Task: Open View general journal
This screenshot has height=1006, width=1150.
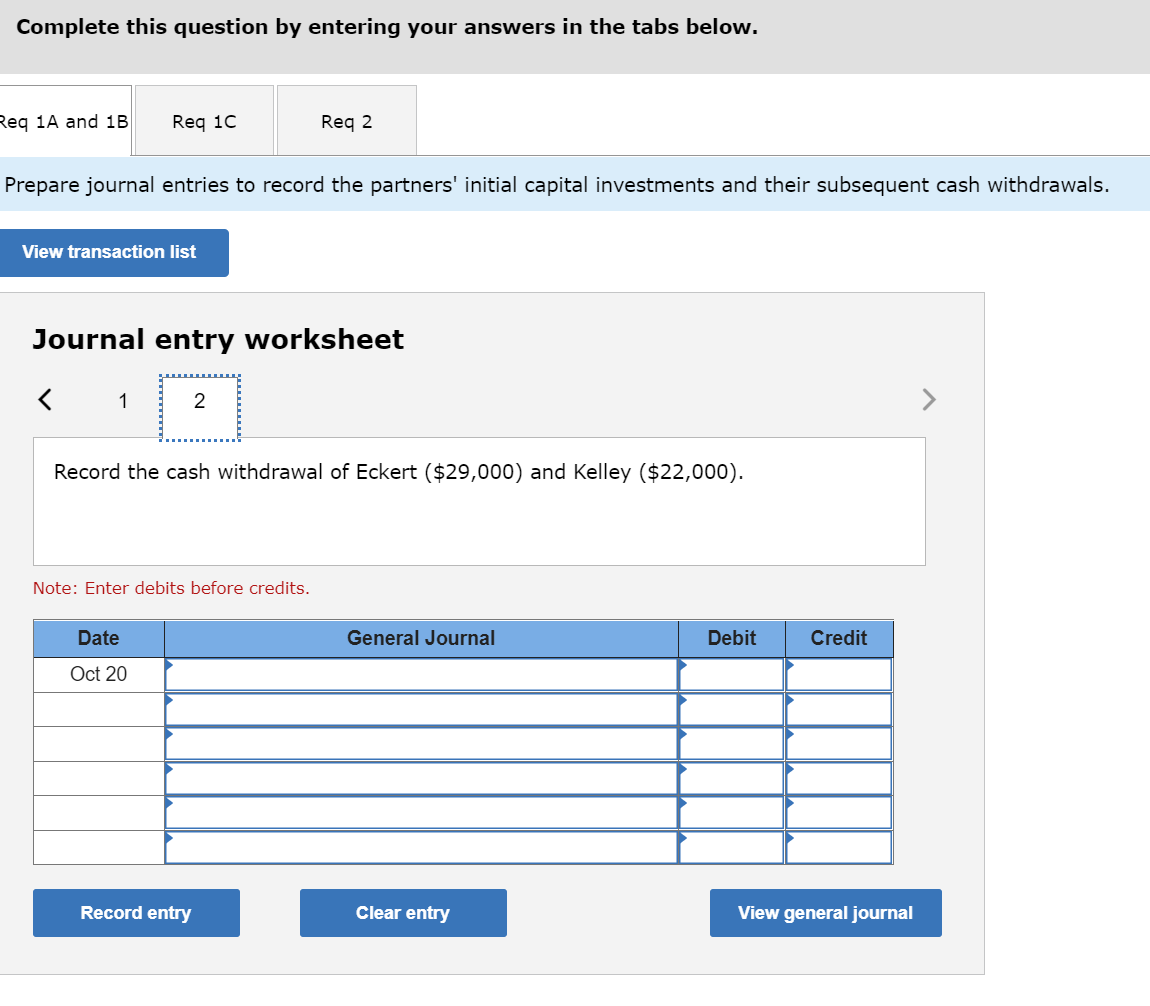Action: pyautogui.click(x=825, y=912)
